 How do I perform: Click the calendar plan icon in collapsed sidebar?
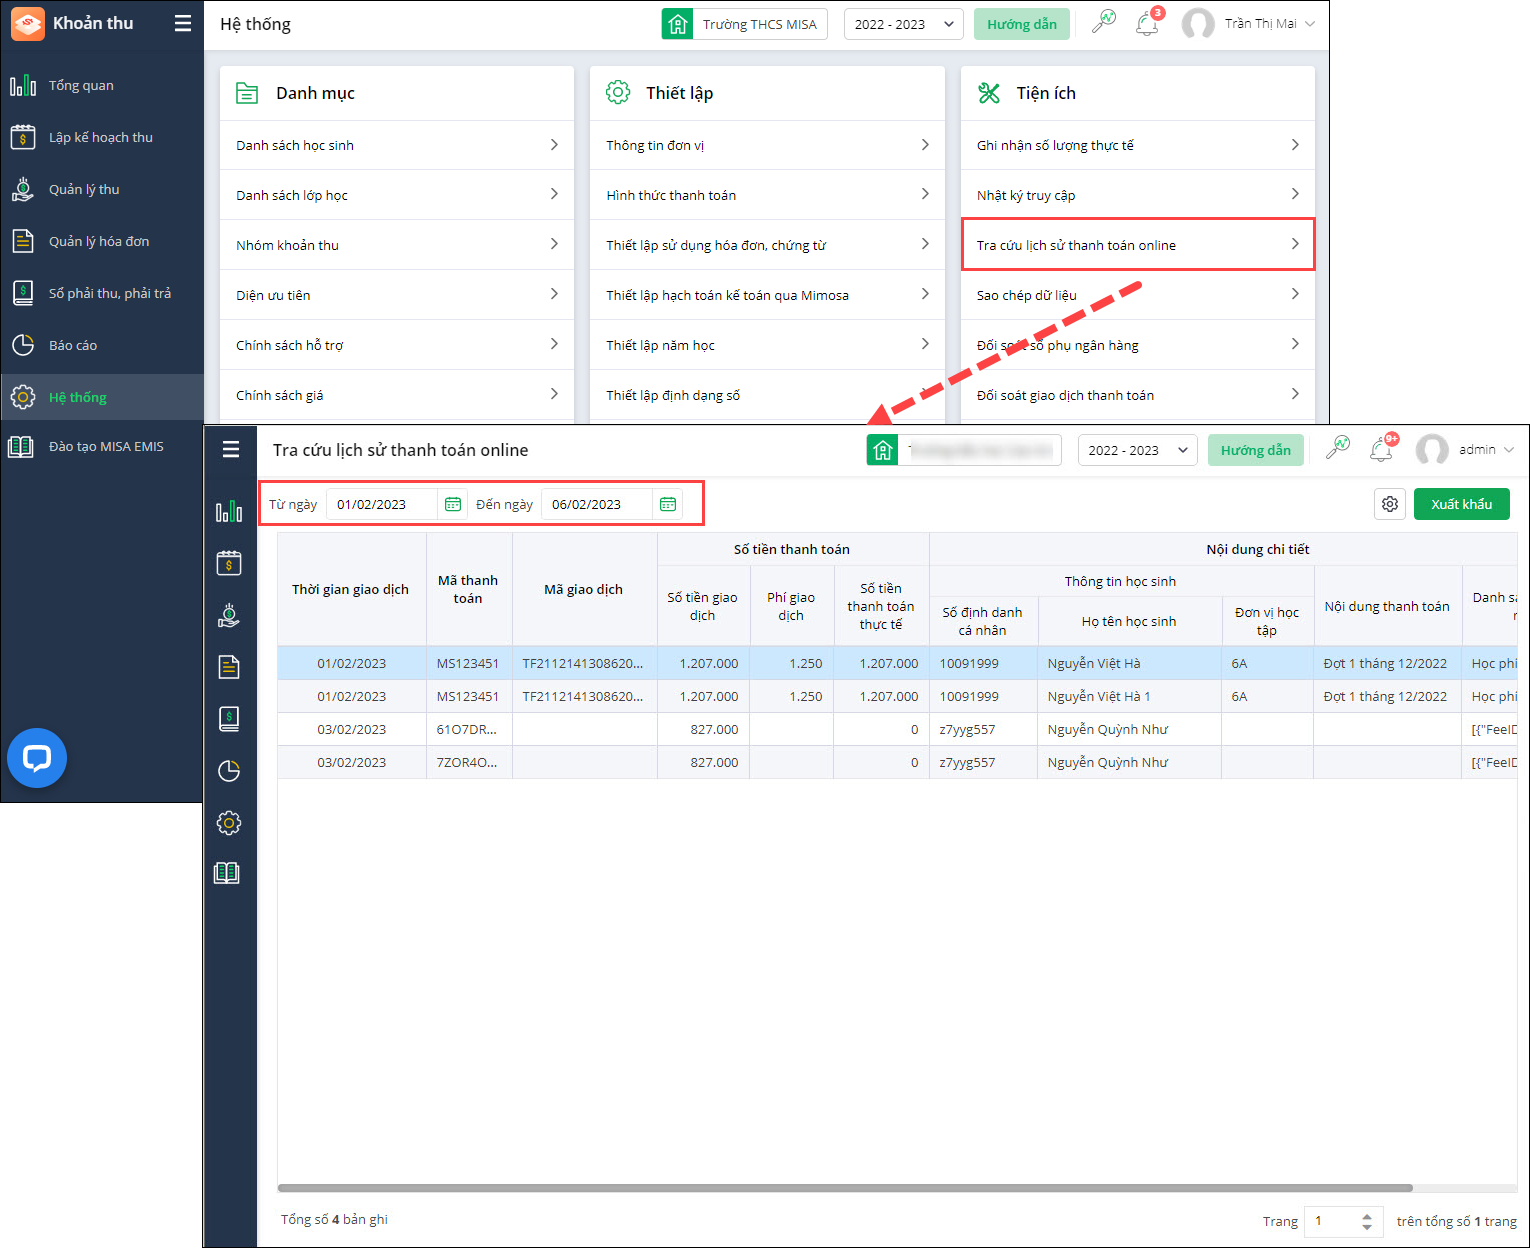coord(229,563)
